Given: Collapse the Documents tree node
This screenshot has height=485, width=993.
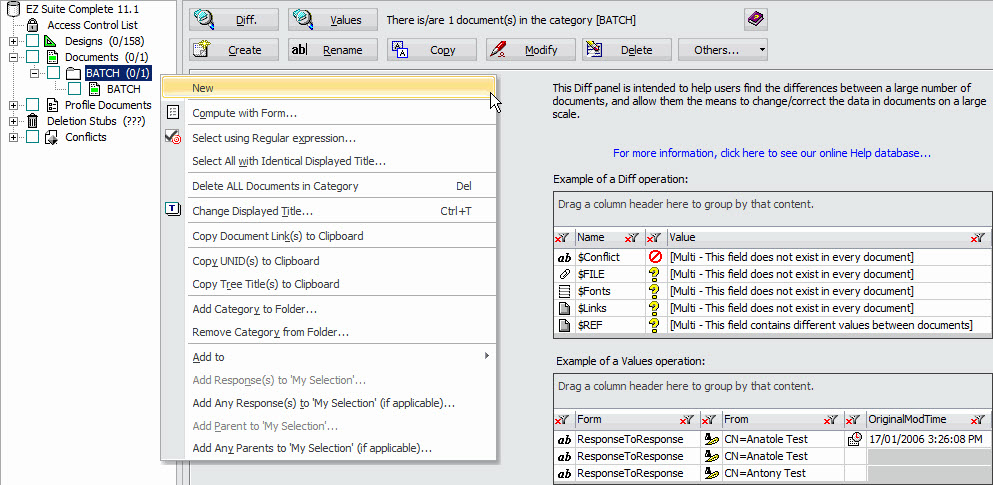Looking at the screenshot, I should pos(13,57).
